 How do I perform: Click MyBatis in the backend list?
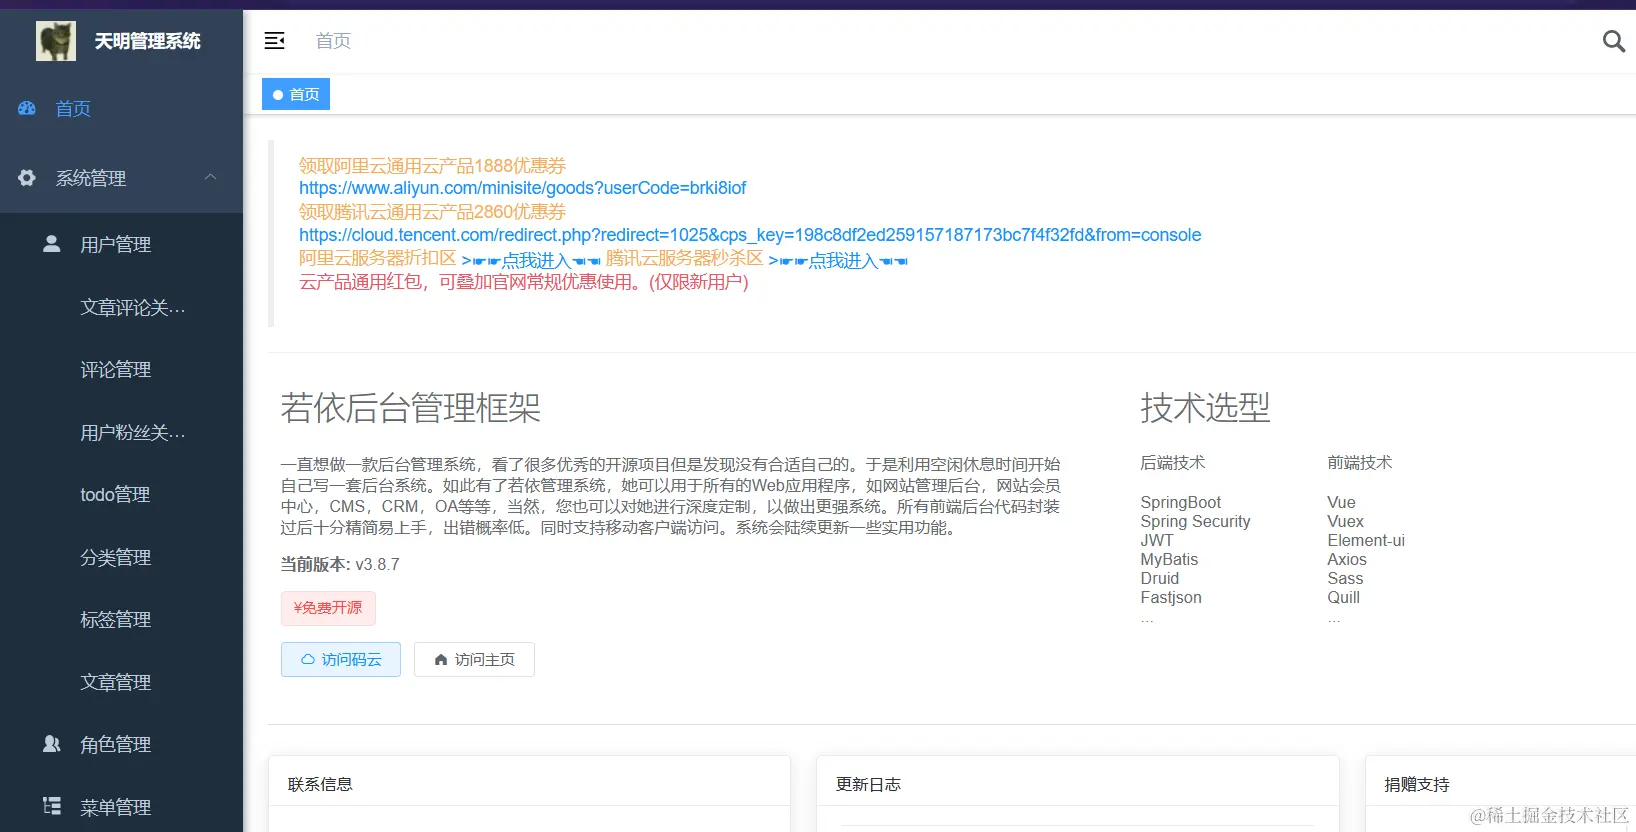tap(1169, 559)
